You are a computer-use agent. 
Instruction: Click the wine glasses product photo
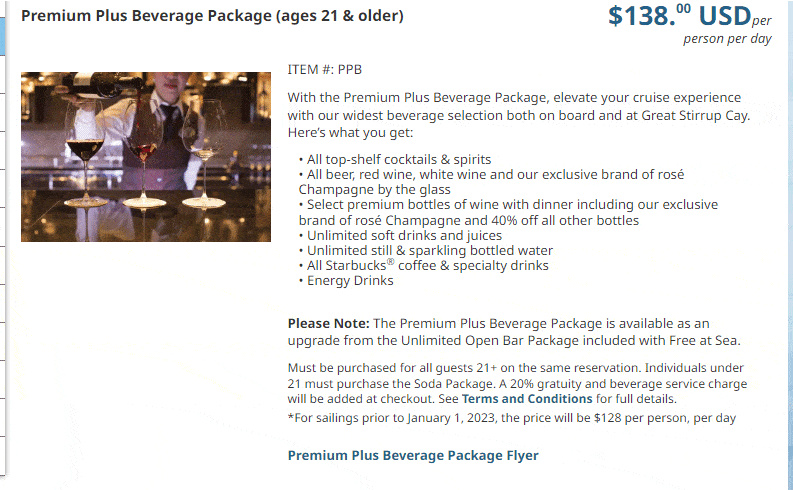tap(146, 157)
